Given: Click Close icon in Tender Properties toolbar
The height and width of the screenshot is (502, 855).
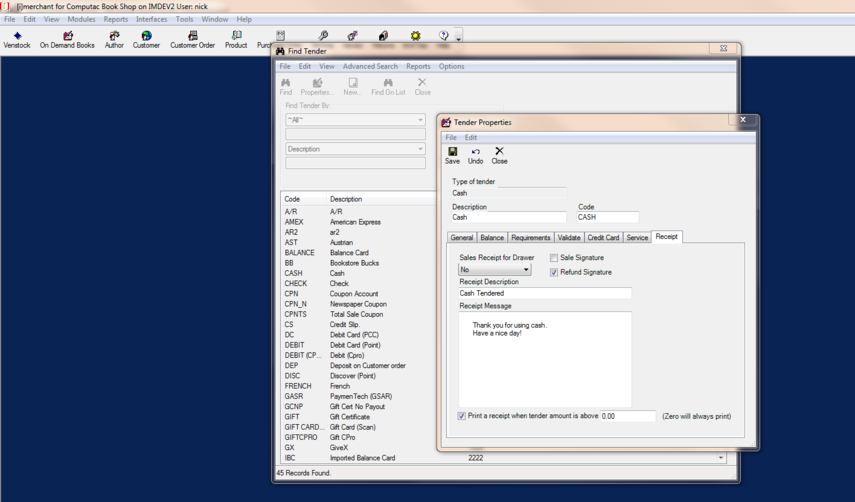Looking at the screenshot, I should [x=499, y=155].
